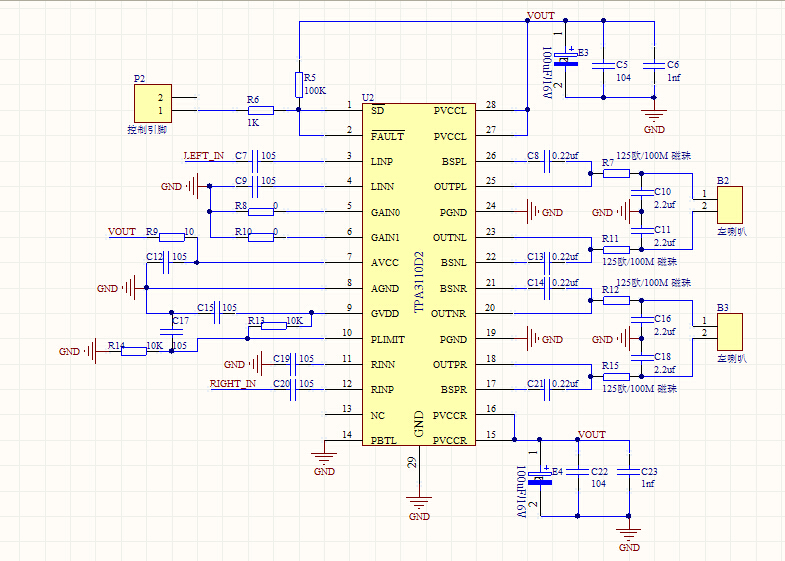Click the AVCC pin name
This screenshot has height=561, width=785.
coord(384,263)
